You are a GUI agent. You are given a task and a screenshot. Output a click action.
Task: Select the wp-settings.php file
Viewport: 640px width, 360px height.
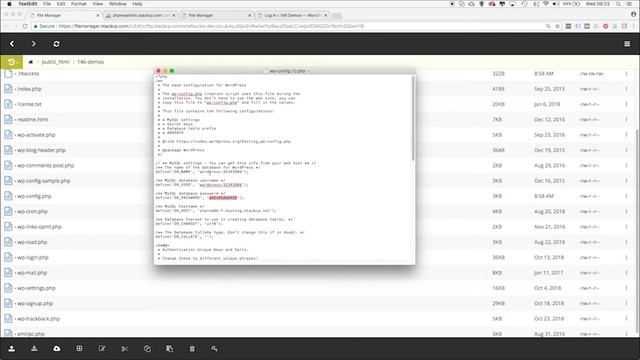(36, 288)
